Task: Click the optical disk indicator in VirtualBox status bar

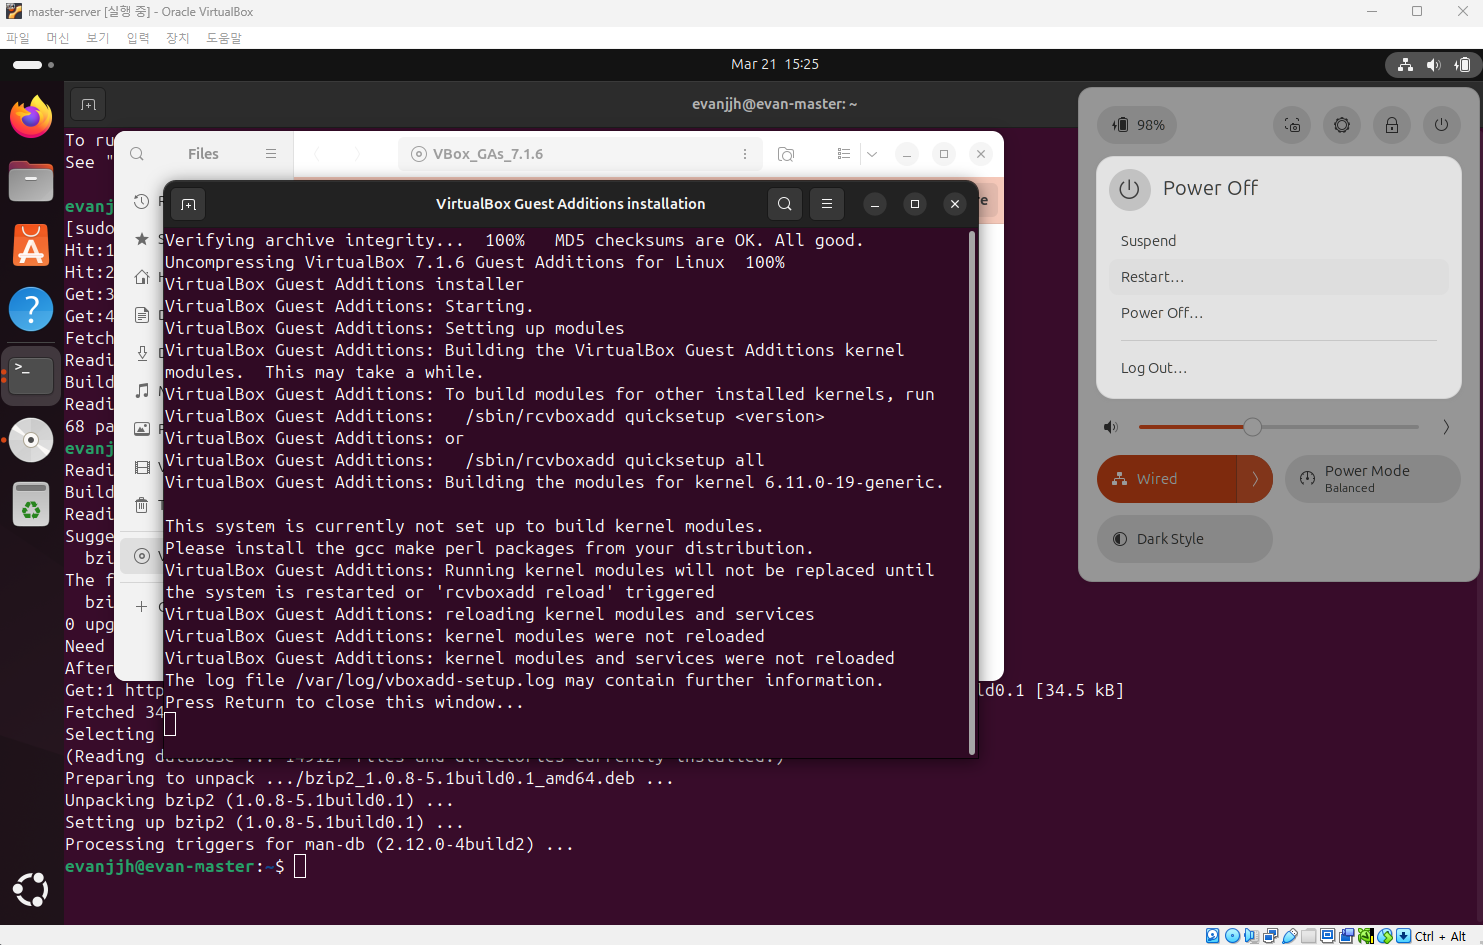Action: (x=1232, y=936)
